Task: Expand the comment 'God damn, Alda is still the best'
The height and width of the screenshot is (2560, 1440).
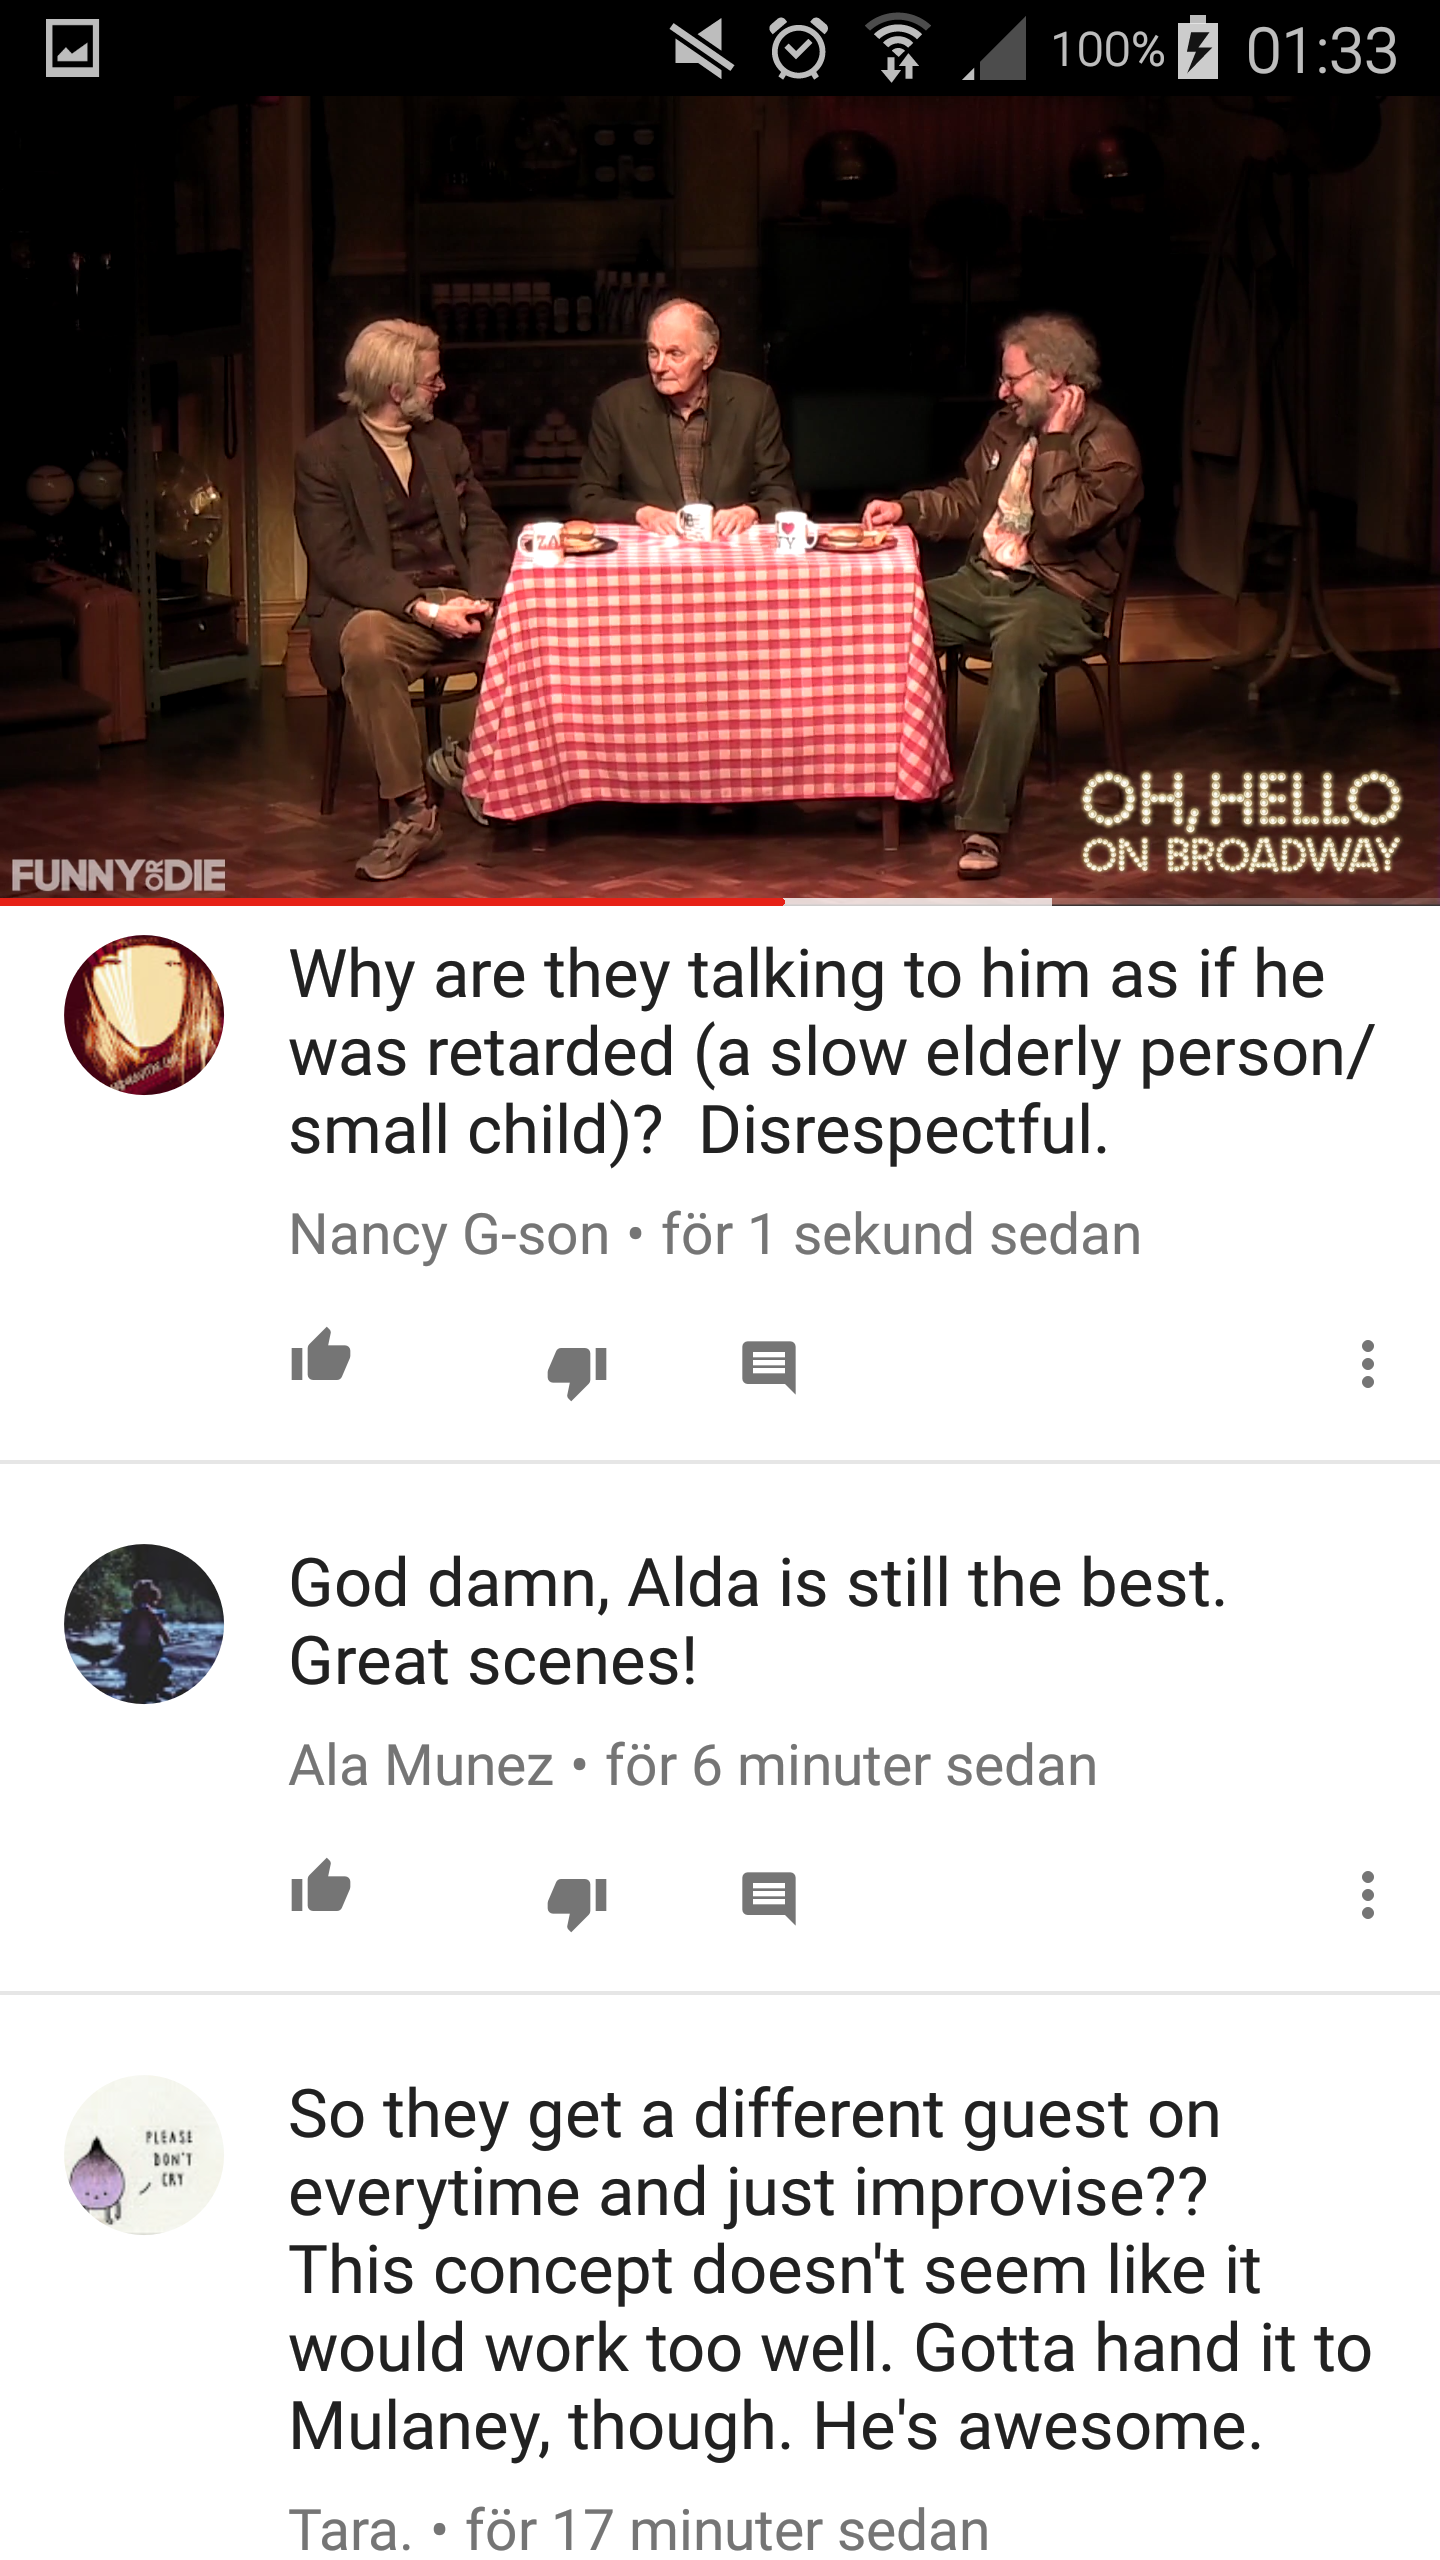Action: pyautogui.click(x=758, y=1622)
